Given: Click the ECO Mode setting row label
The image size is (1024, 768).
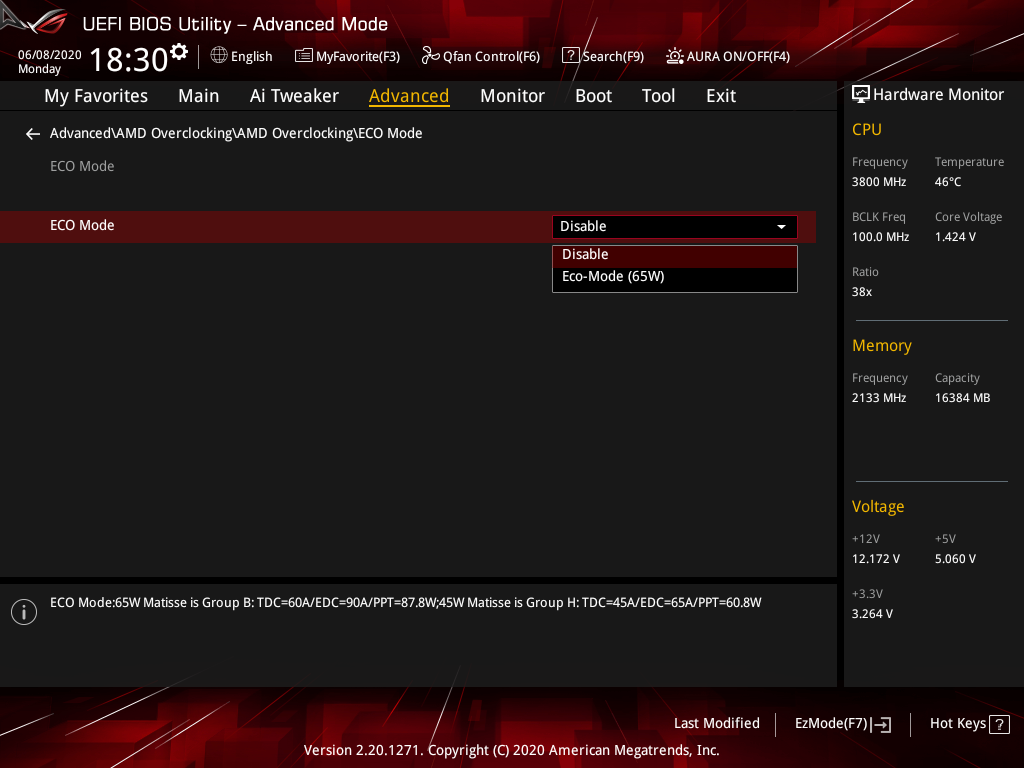Looking at the screenshot, I should tap(82, 225).
